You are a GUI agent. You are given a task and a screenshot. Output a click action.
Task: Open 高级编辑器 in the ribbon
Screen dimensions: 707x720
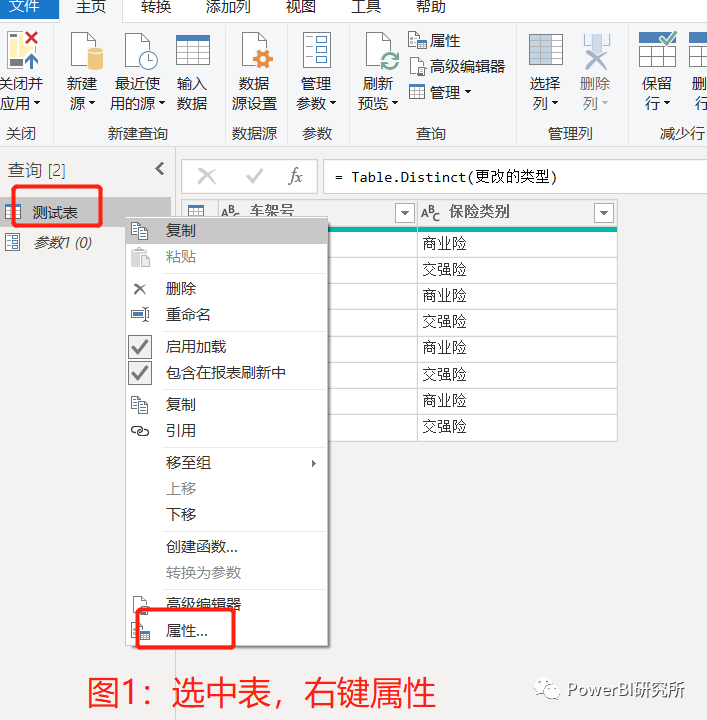tap(457, 66)
